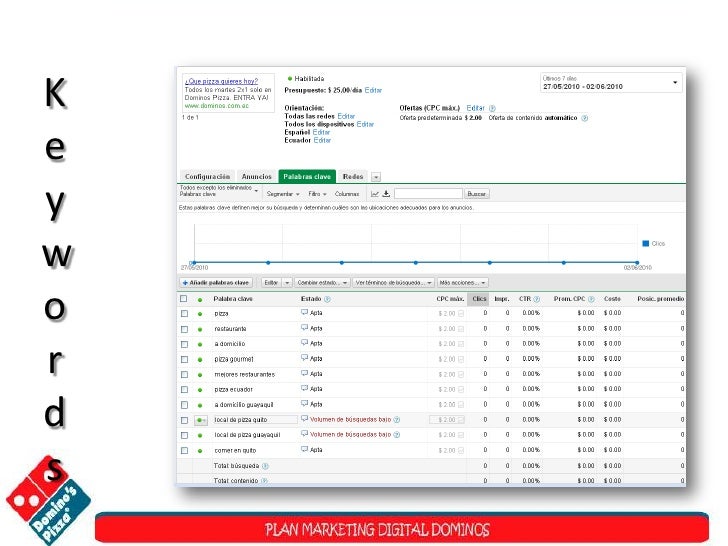Expand the Filtro dropdown

tap(318, 194)
